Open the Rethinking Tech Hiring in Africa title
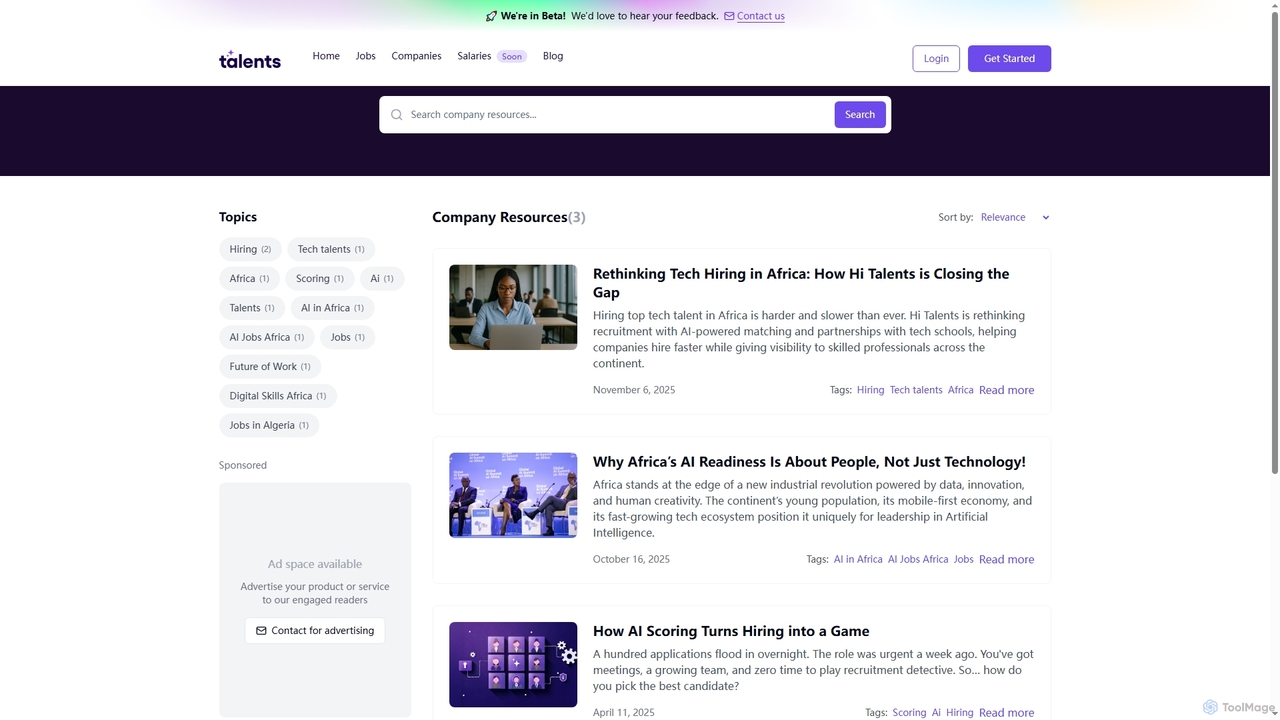 tap(801, 283)
